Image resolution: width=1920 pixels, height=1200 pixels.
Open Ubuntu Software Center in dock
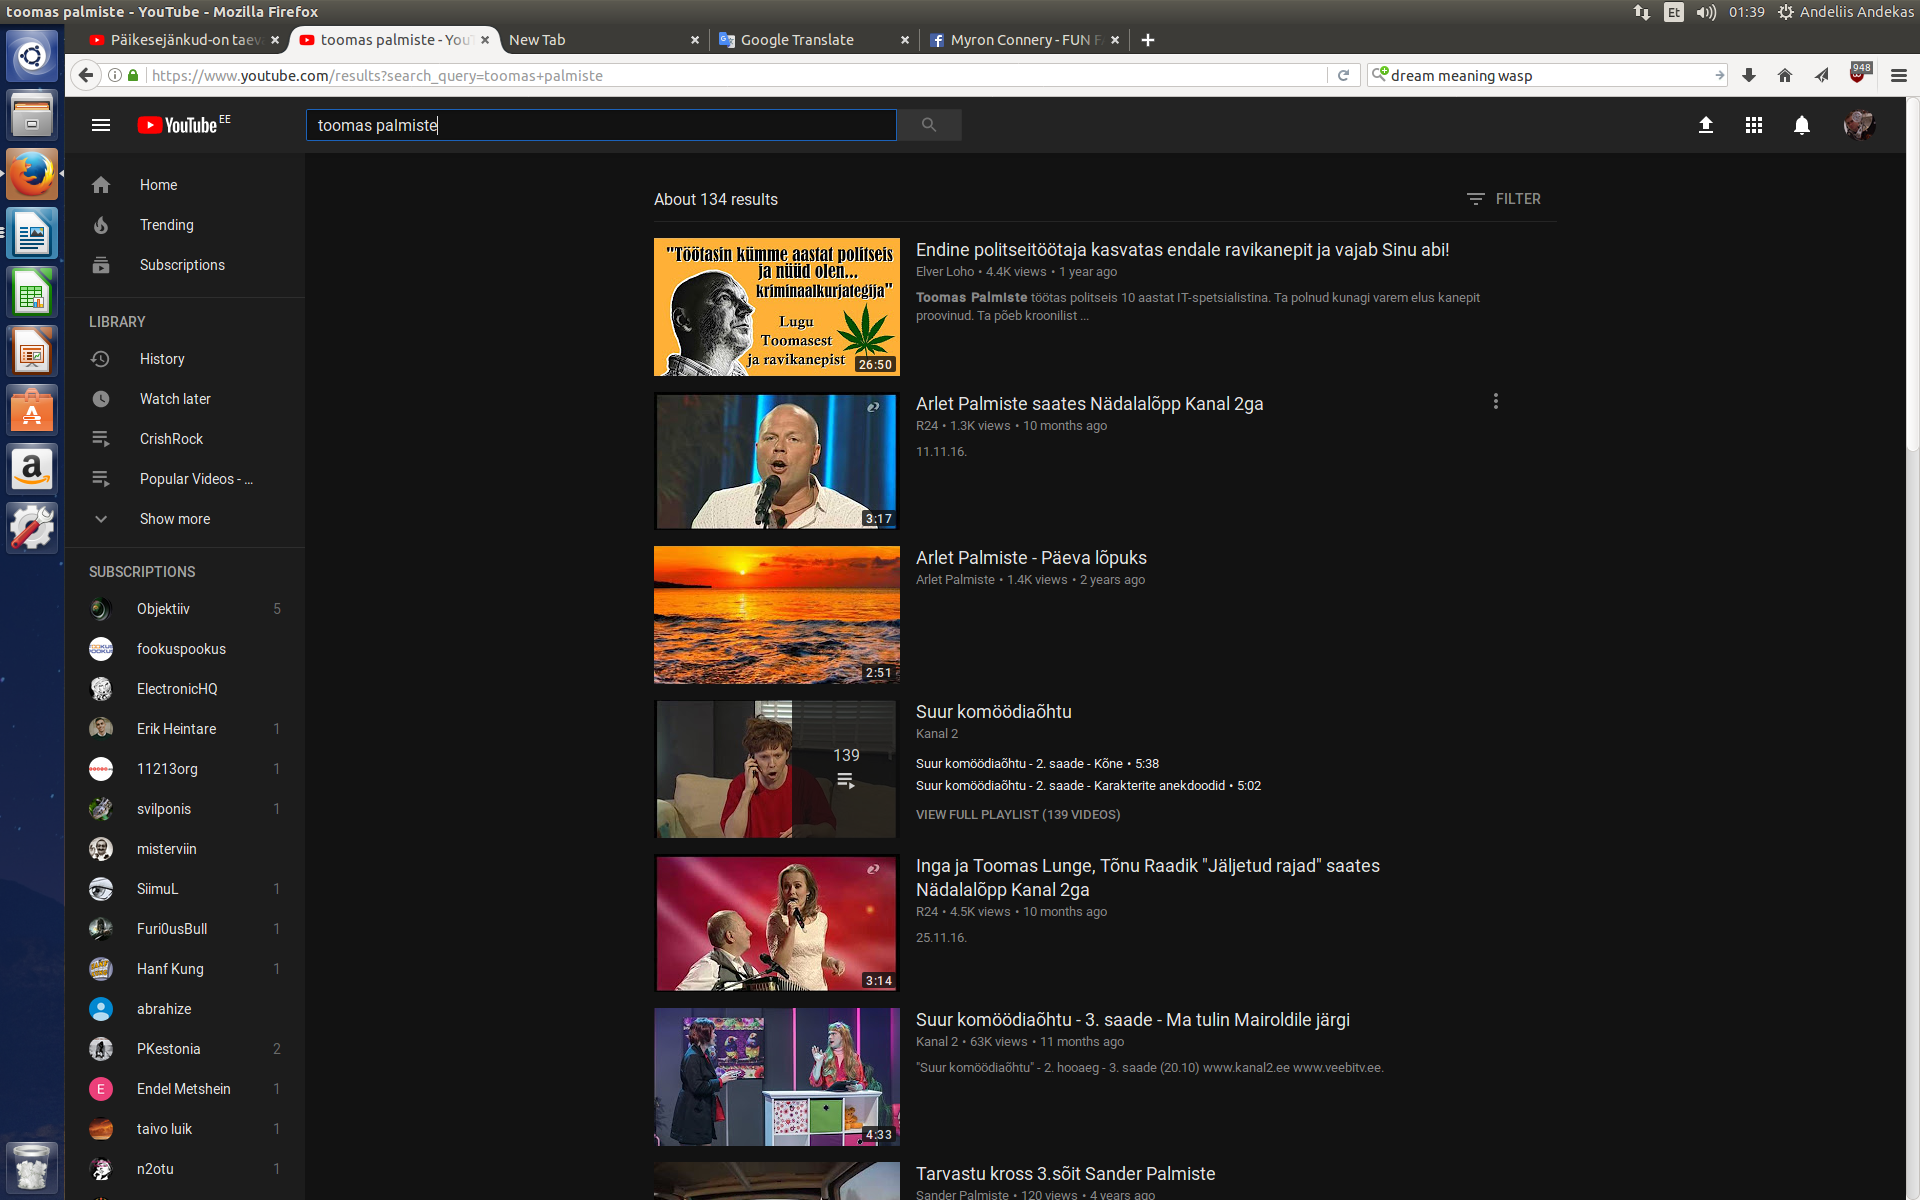pos(32,411)
